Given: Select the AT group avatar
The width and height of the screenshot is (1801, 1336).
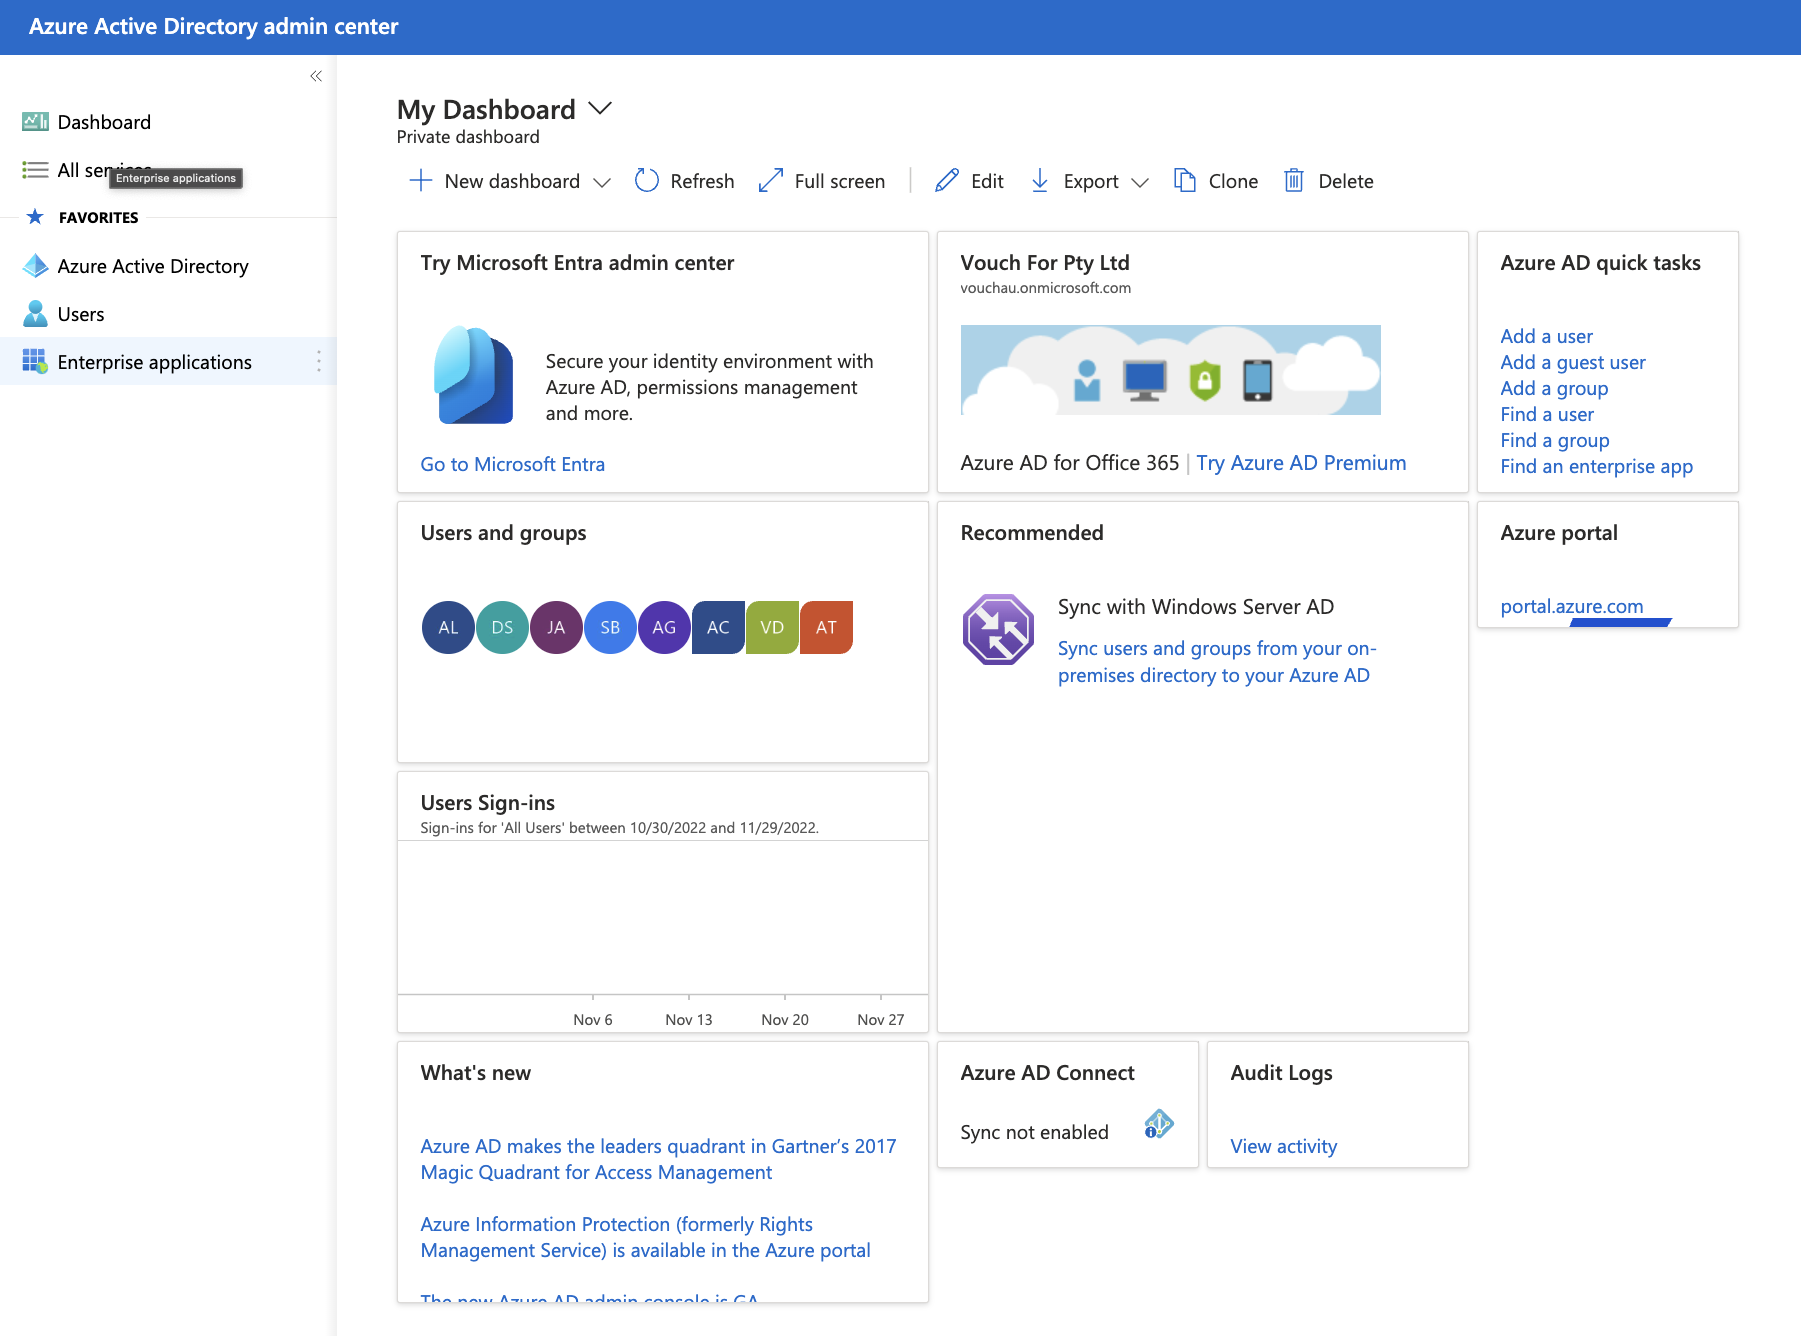Looking at the screenshot, I should [x=826, y=627].
